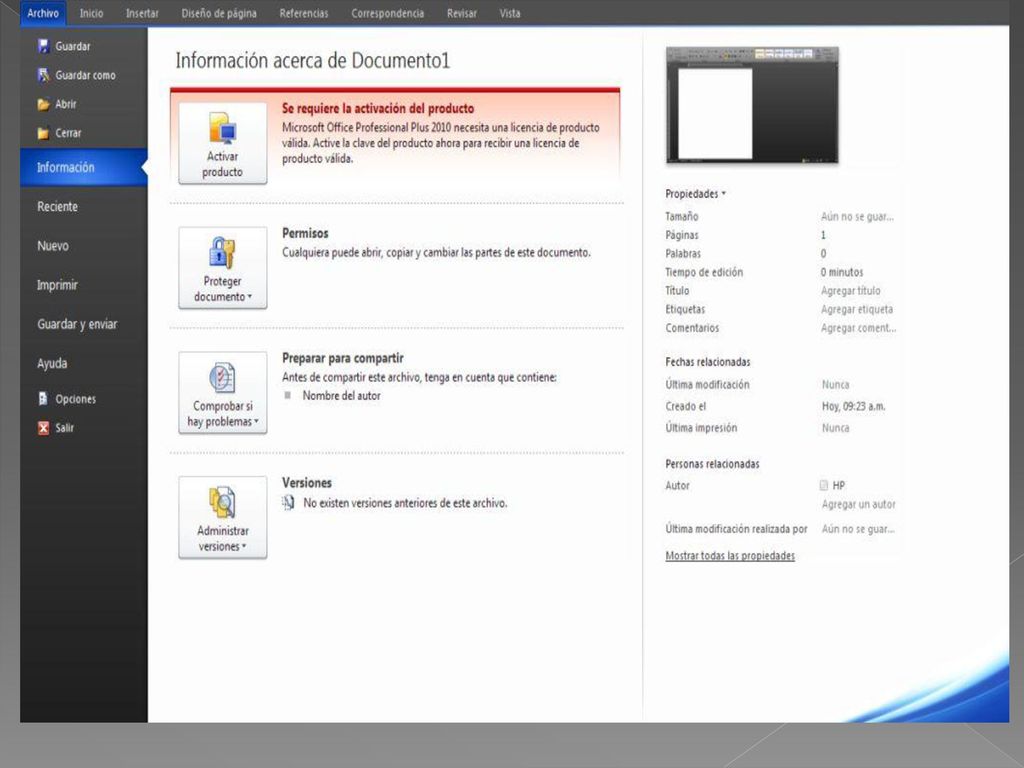1024x768 pixels.
Task: Click 'Nunca' next to Última impresión
Action: 835,428
